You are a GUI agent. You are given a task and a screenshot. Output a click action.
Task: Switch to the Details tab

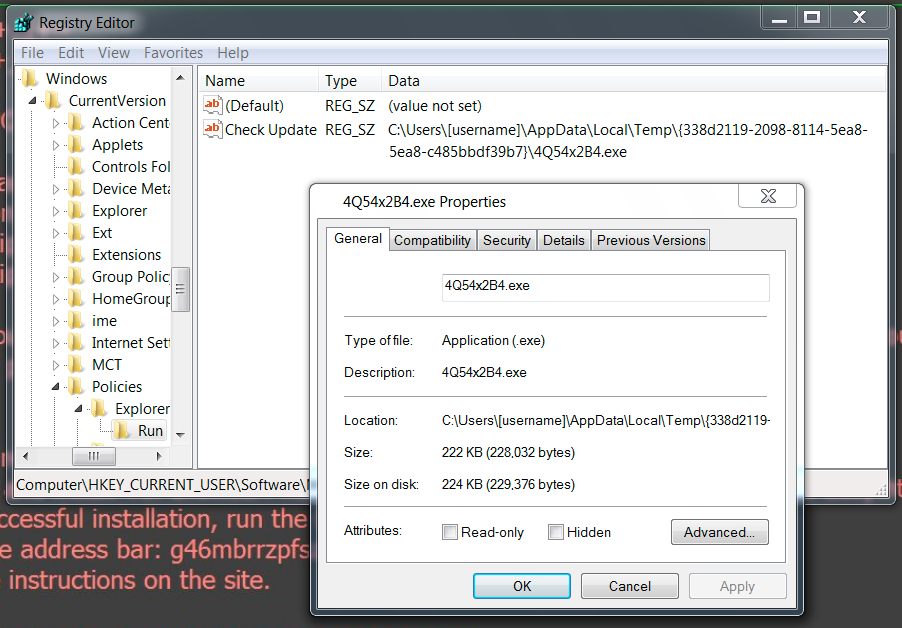pyautogui.click(x=564, y=240)
